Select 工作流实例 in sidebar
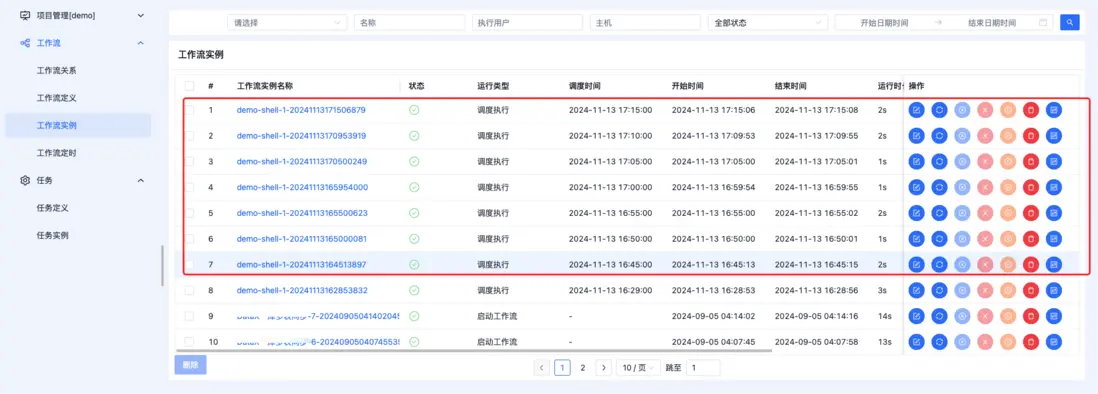 pos(56,125)
